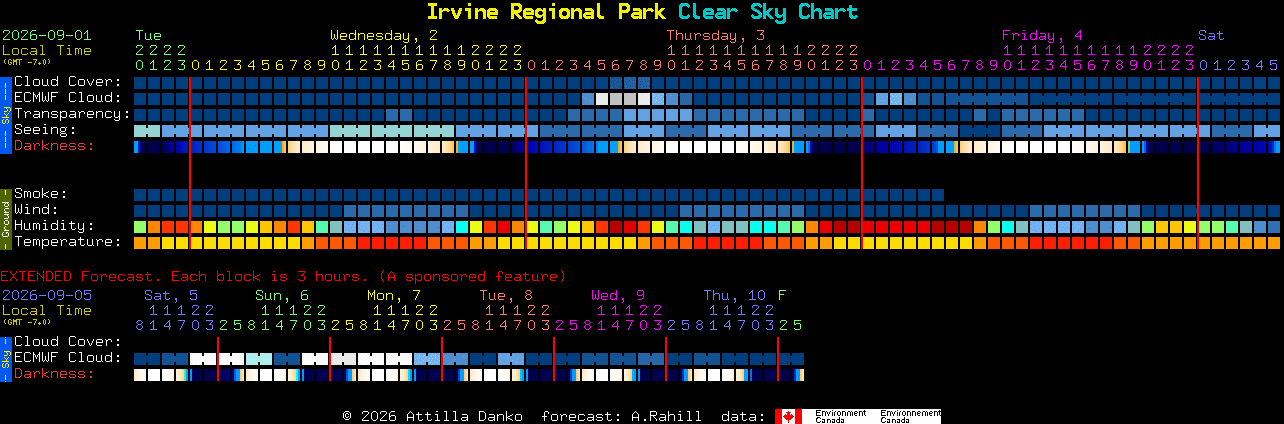Image resolution: width=1284 pixels, height=424 pixels.
Task: Click the green Ground sidebar label
Action: 5,217
